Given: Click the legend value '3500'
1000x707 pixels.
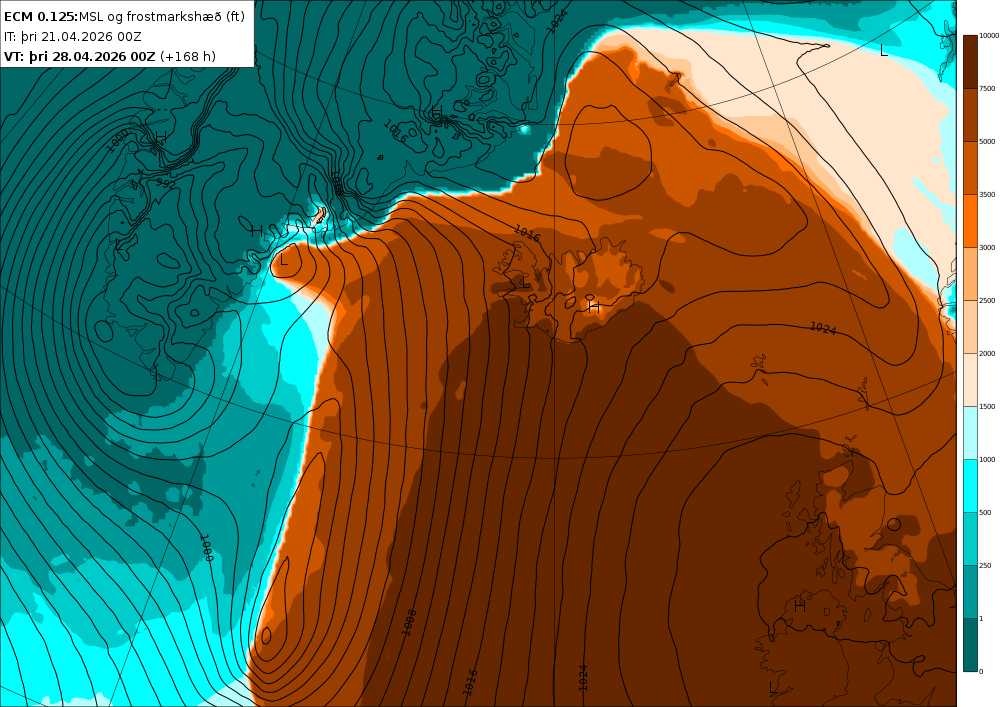Looking at the screenshot, I should click(x=987, y=194).
